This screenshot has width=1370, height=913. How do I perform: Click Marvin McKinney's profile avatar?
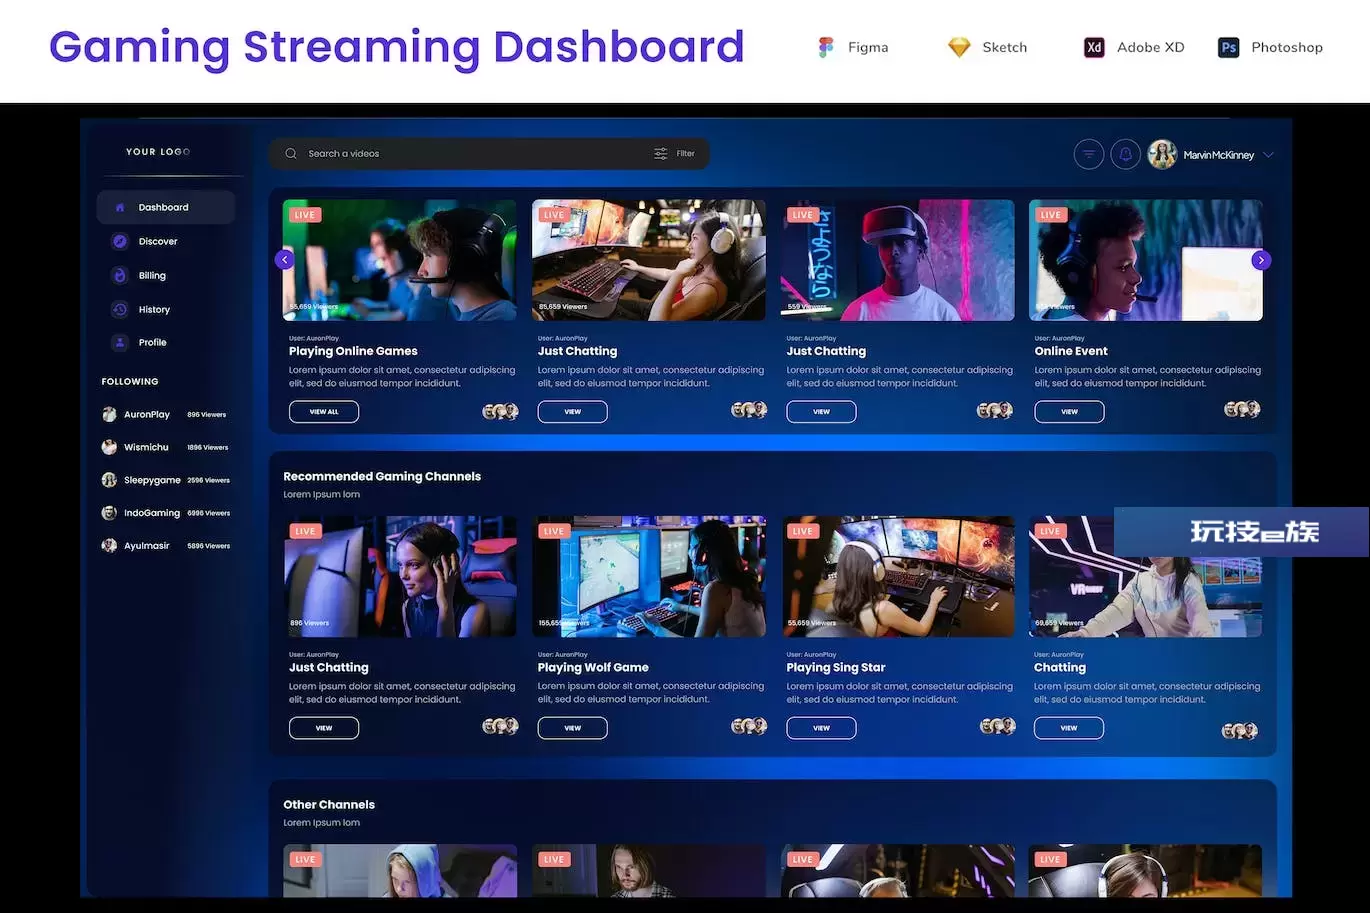tap(1162, 154)
